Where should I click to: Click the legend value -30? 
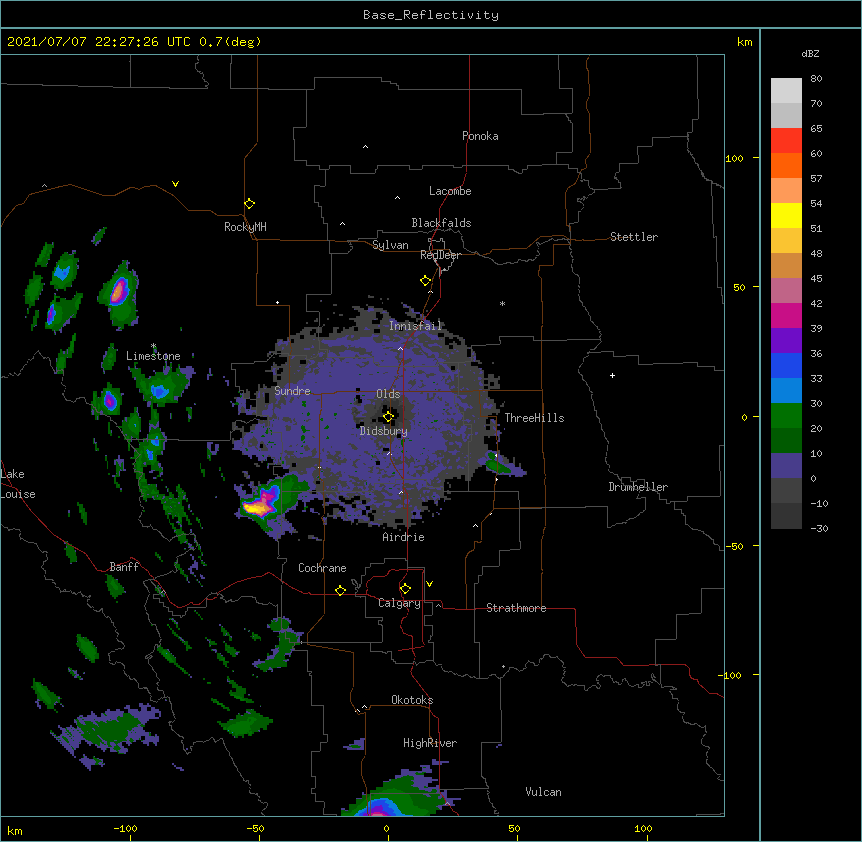(x=819, y=528)
